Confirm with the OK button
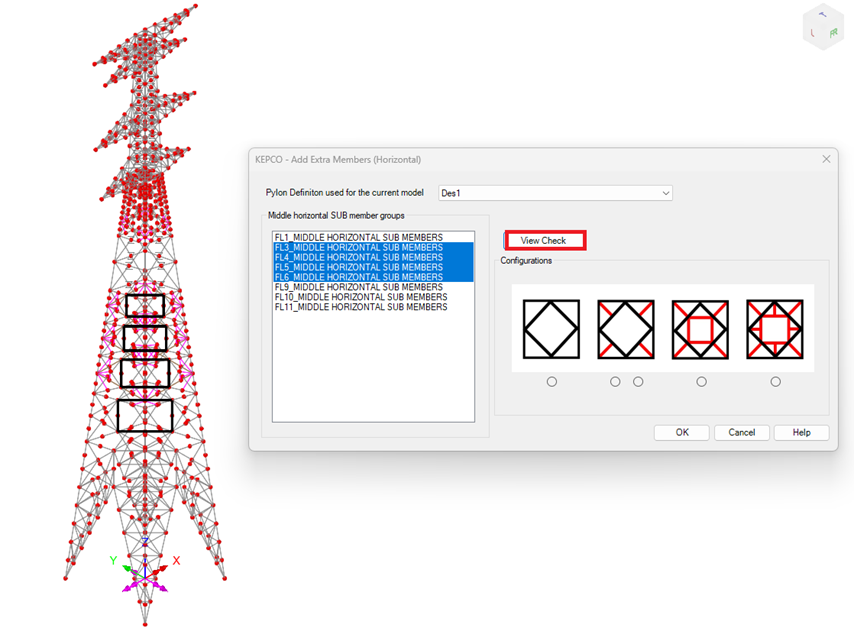 pyautogui.click(x=682, y=433)
